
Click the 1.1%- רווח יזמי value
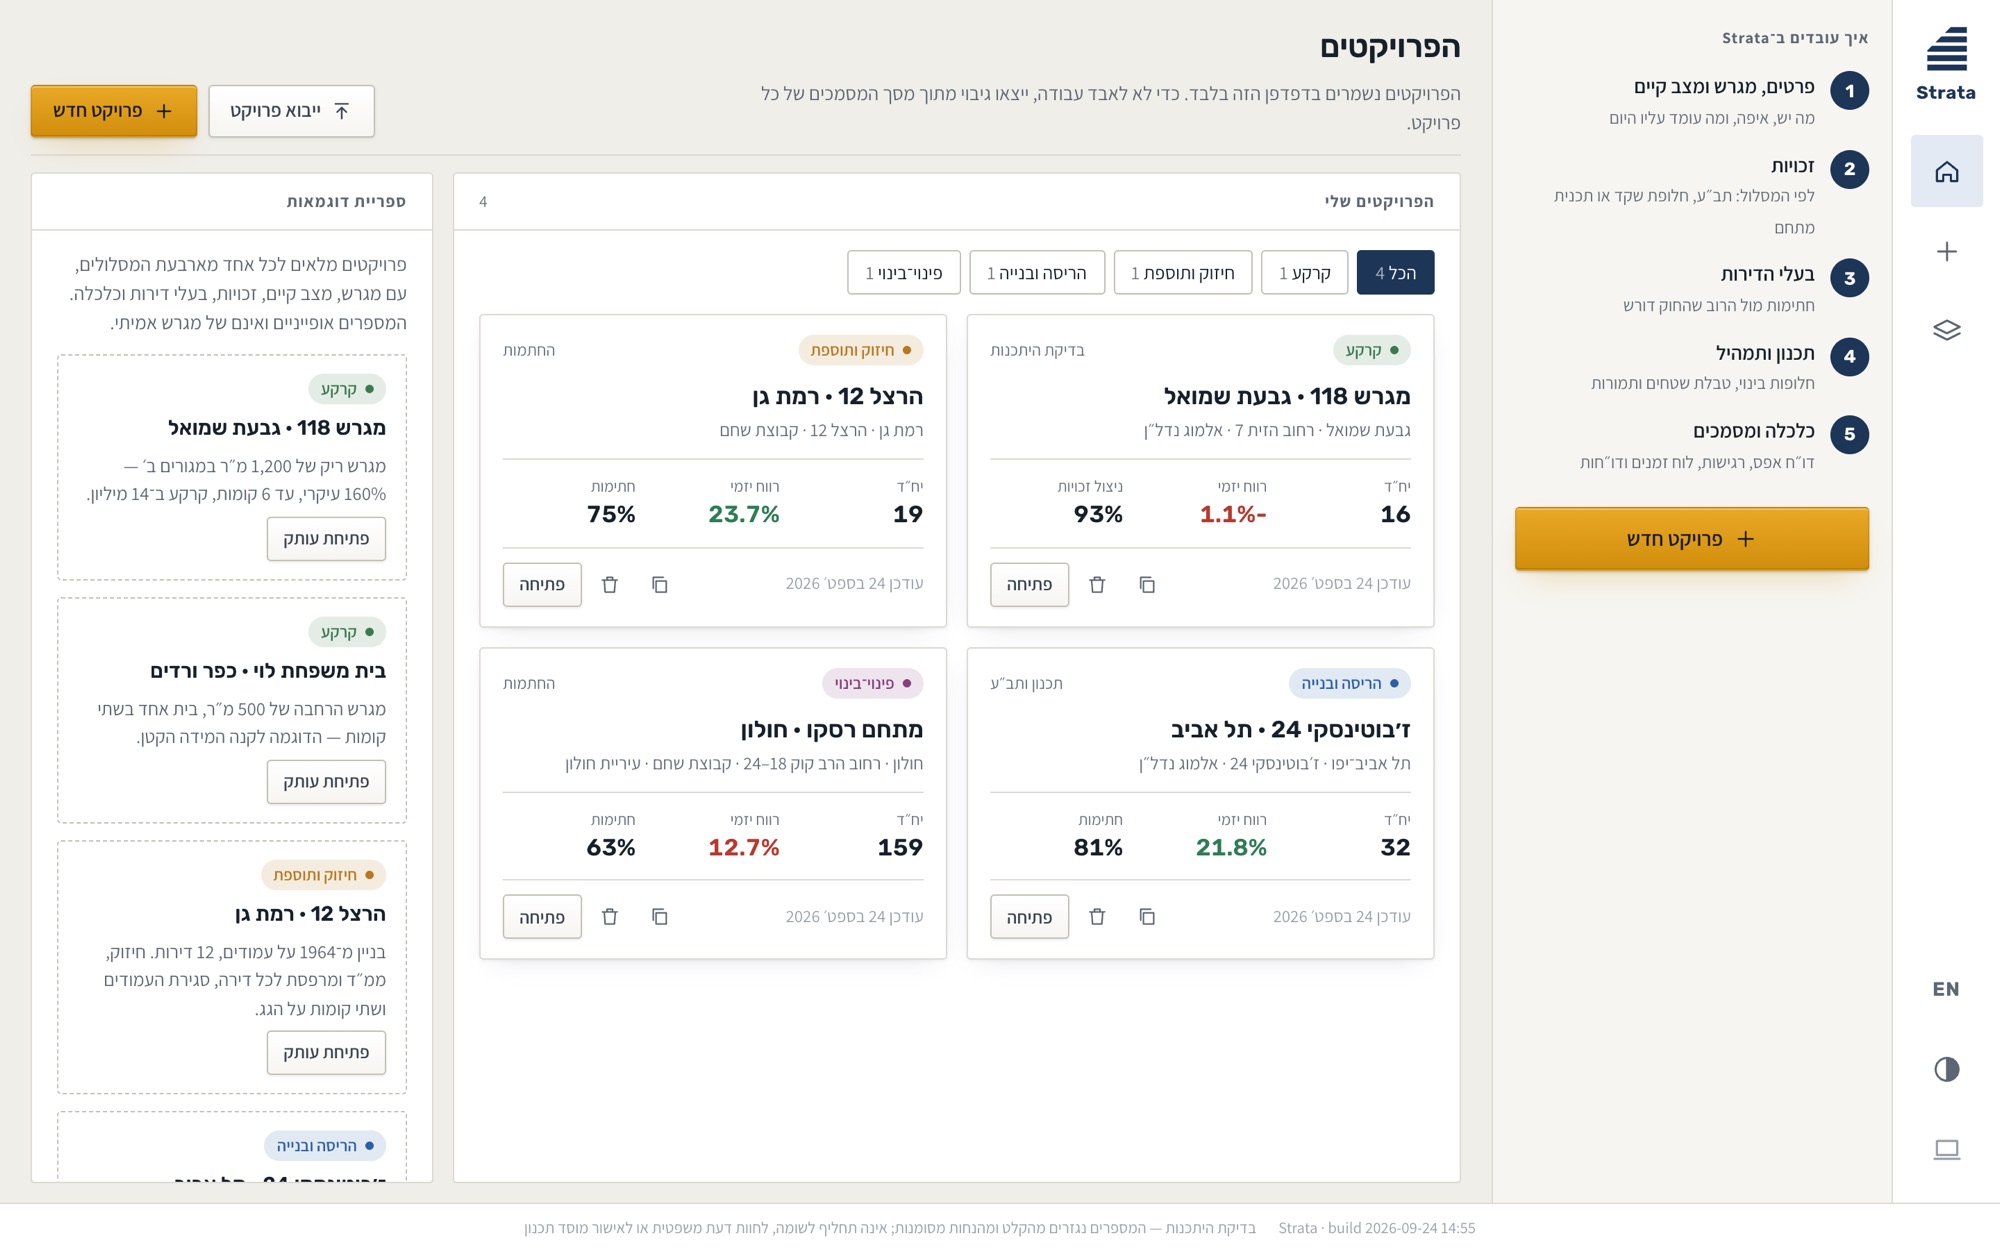pyautogui.click(x=1233, y=515)
